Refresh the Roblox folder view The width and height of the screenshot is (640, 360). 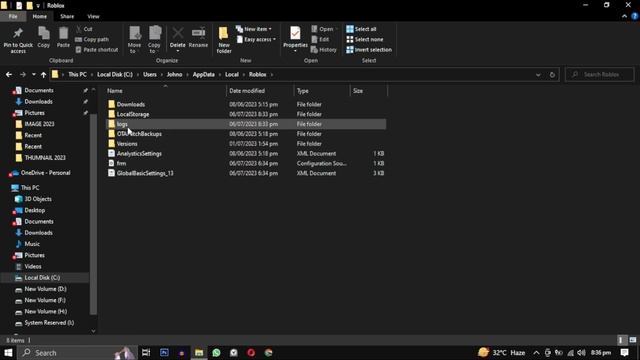click(x=552, y=75)
